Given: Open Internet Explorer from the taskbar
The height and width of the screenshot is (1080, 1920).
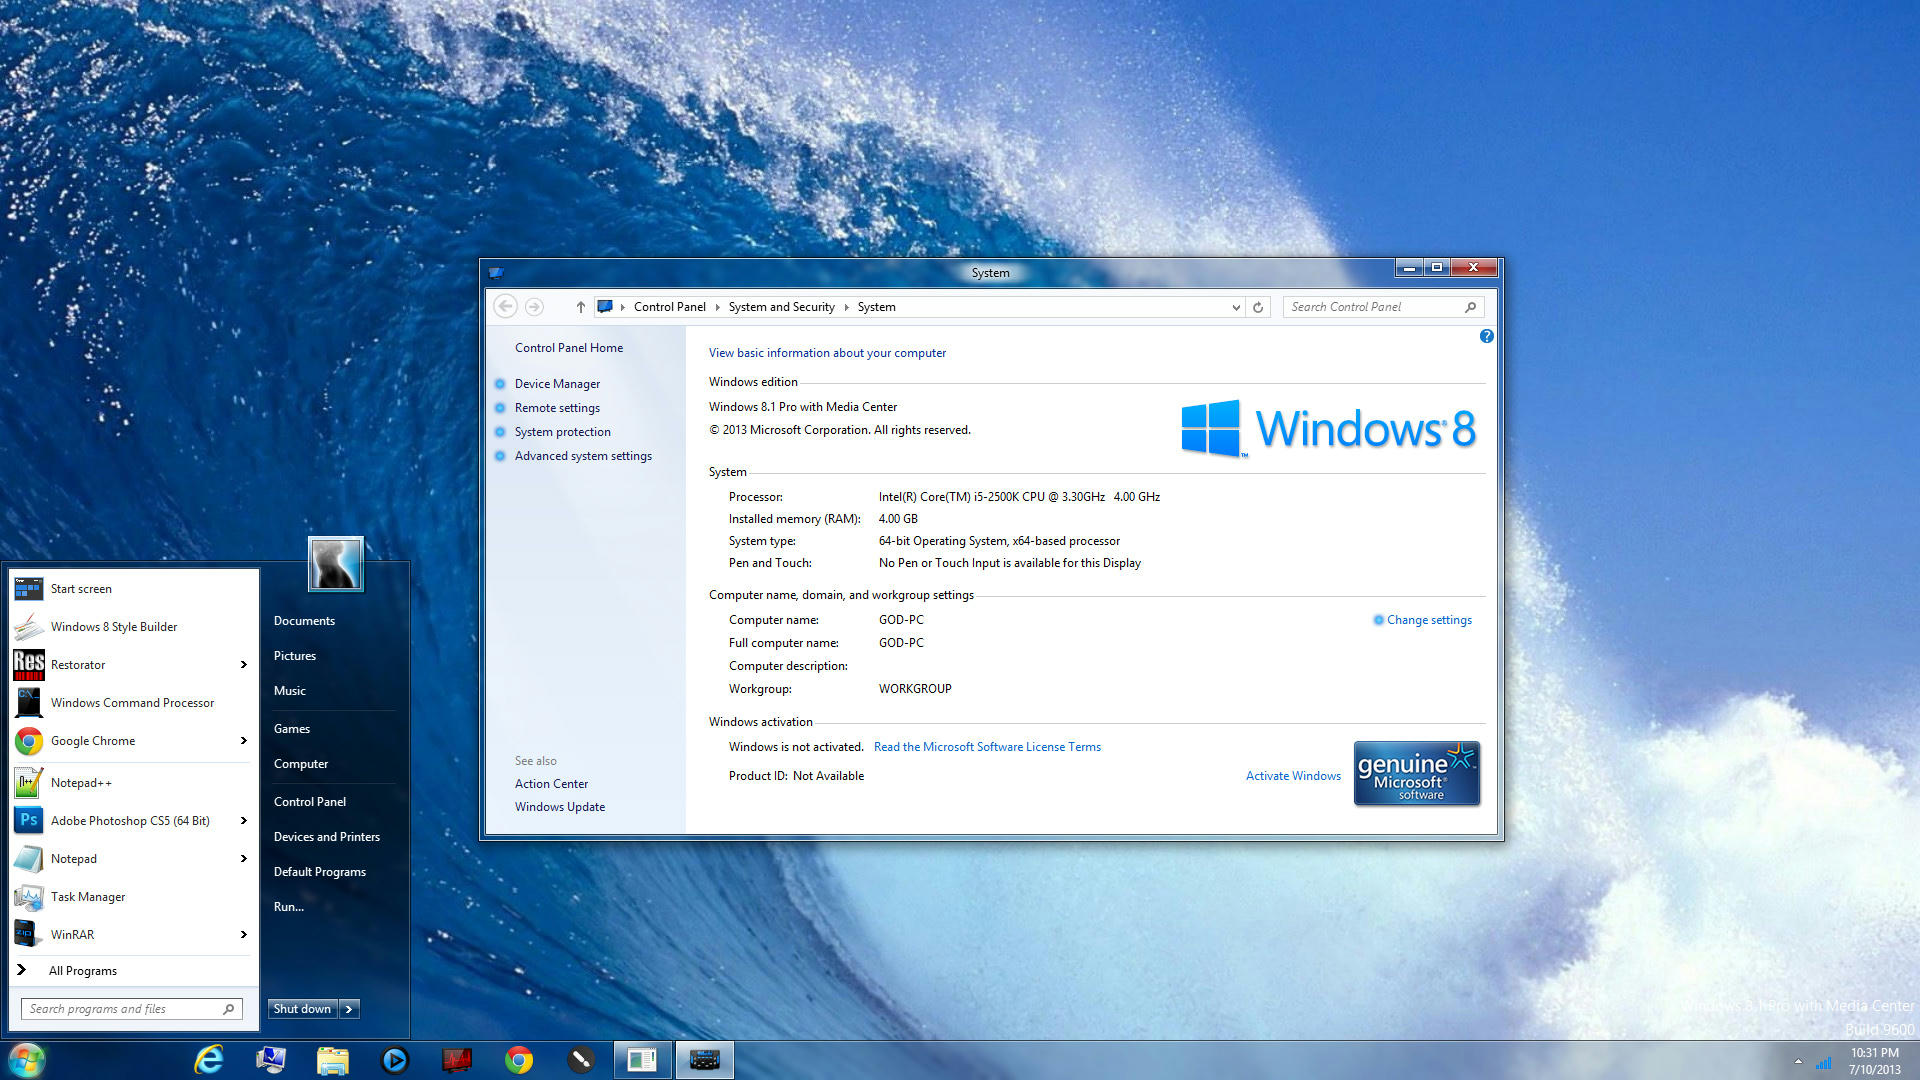Looking at the screenshot, I should click(208, 1059).
